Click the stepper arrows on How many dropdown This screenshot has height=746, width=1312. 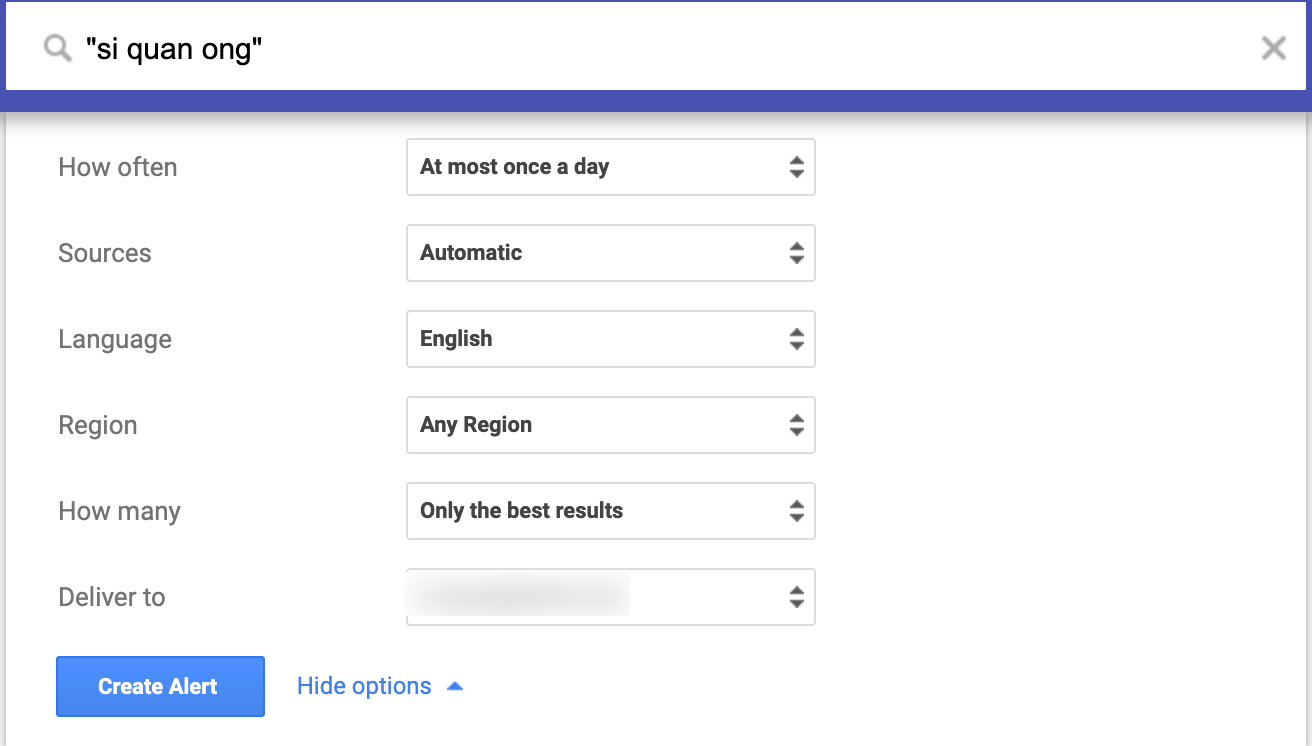[797, 511]
